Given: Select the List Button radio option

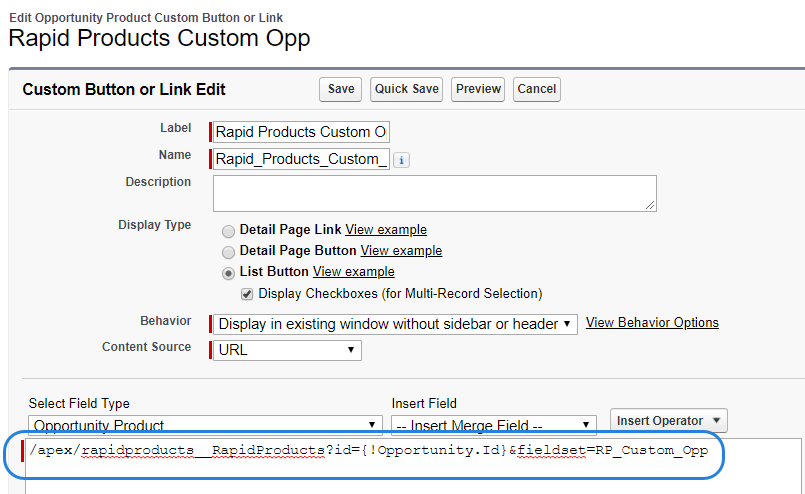Looking at the screenshot, I should tap(228, 273).
